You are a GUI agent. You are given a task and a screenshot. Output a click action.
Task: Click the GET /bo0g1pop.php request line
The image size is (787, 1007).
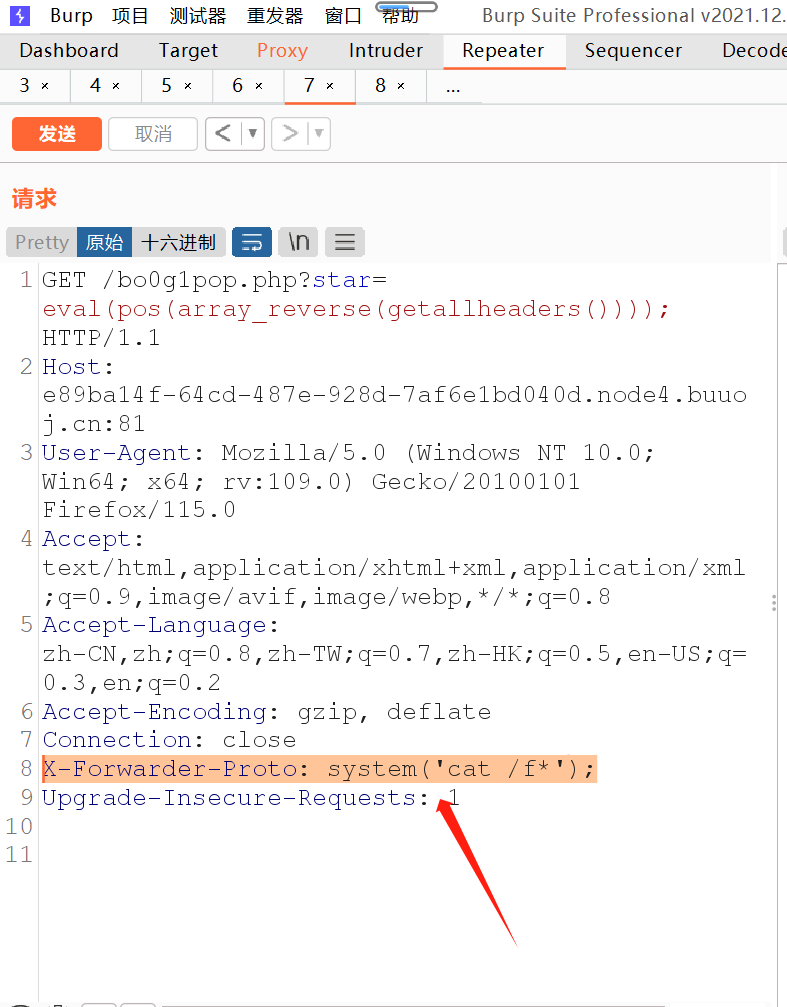pyautogui.click(x=215, y=281)
